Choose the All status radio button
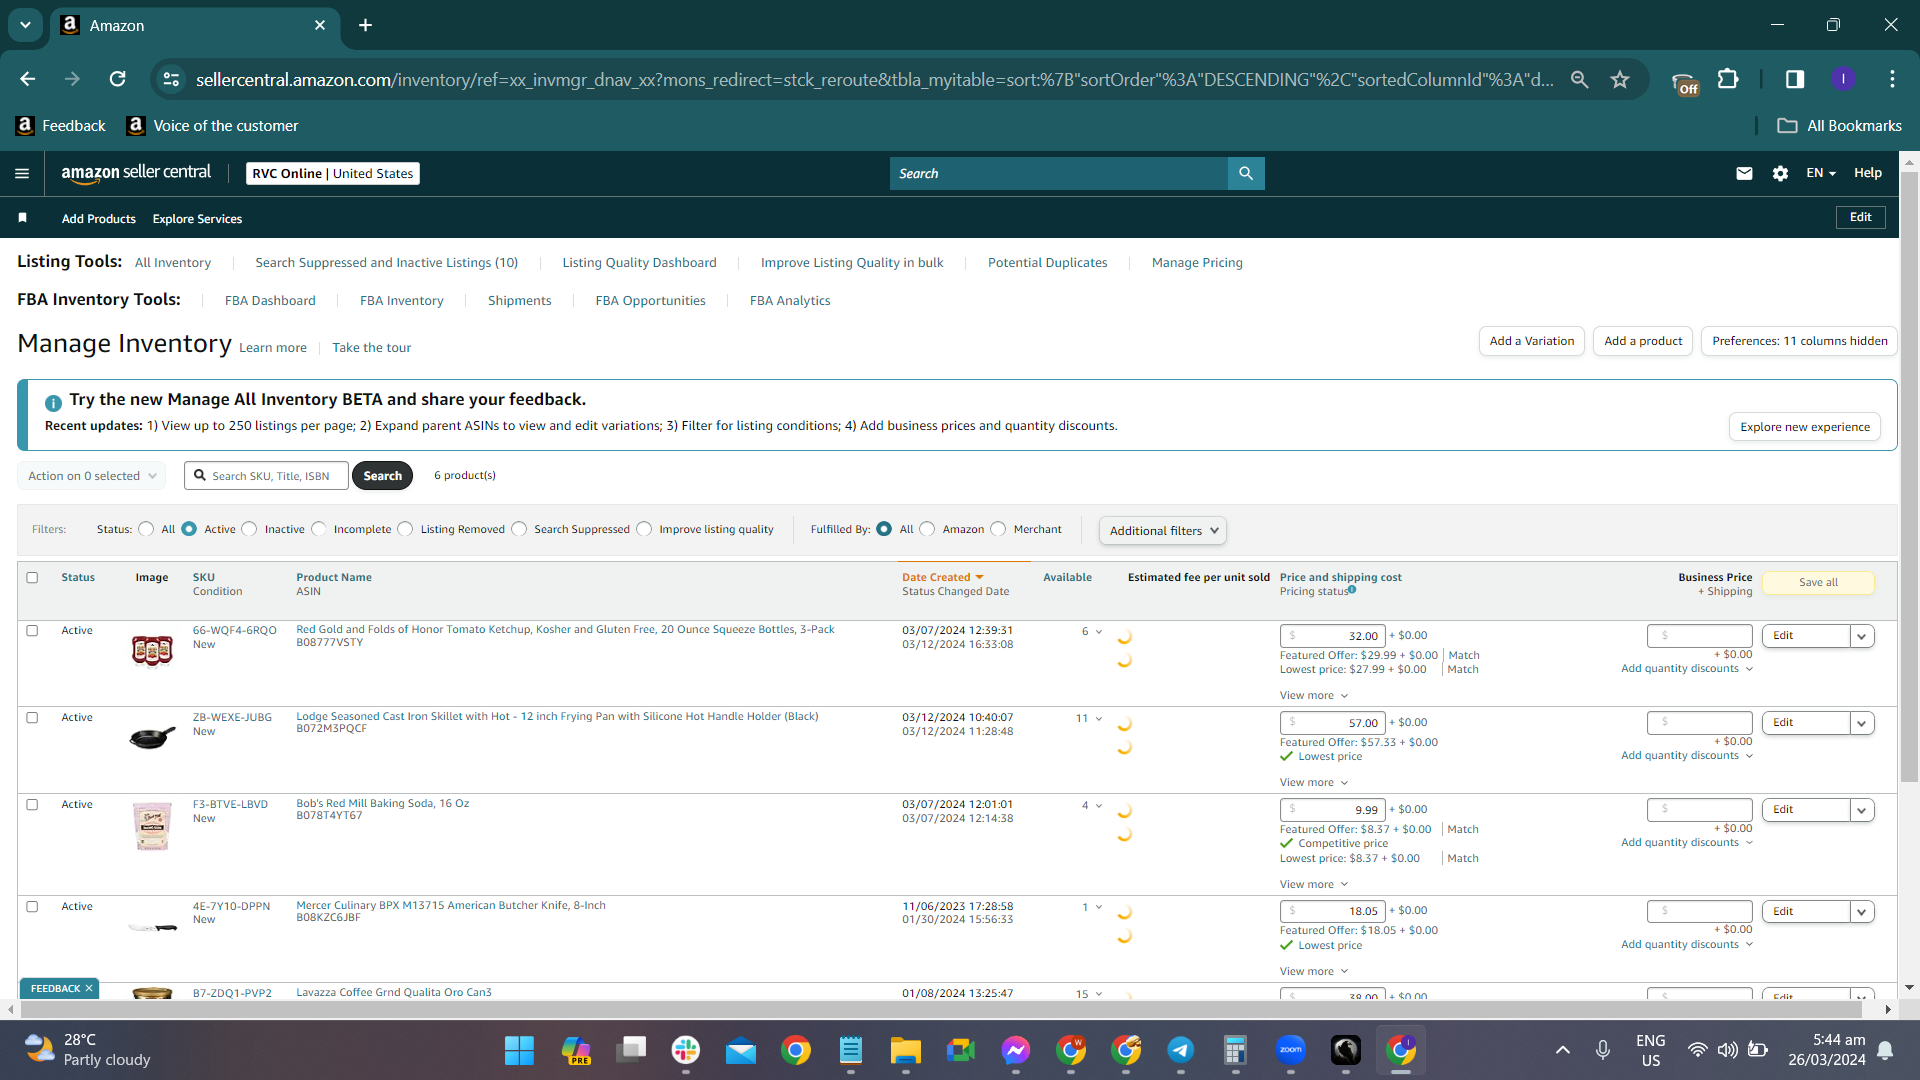The width and height of the screenshot is (1920, 1080). 147,529
